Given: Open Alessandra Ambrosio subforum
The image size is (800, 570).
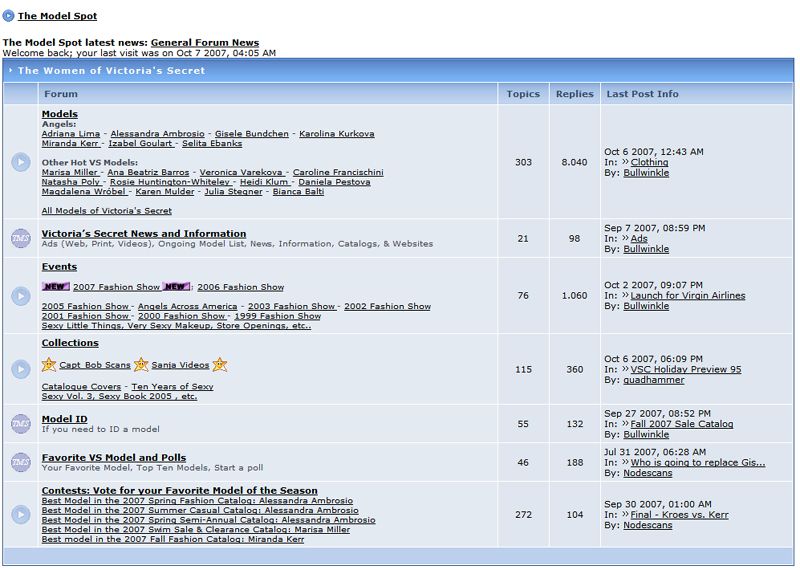Looking at the screenshot, I should (158, 134).
